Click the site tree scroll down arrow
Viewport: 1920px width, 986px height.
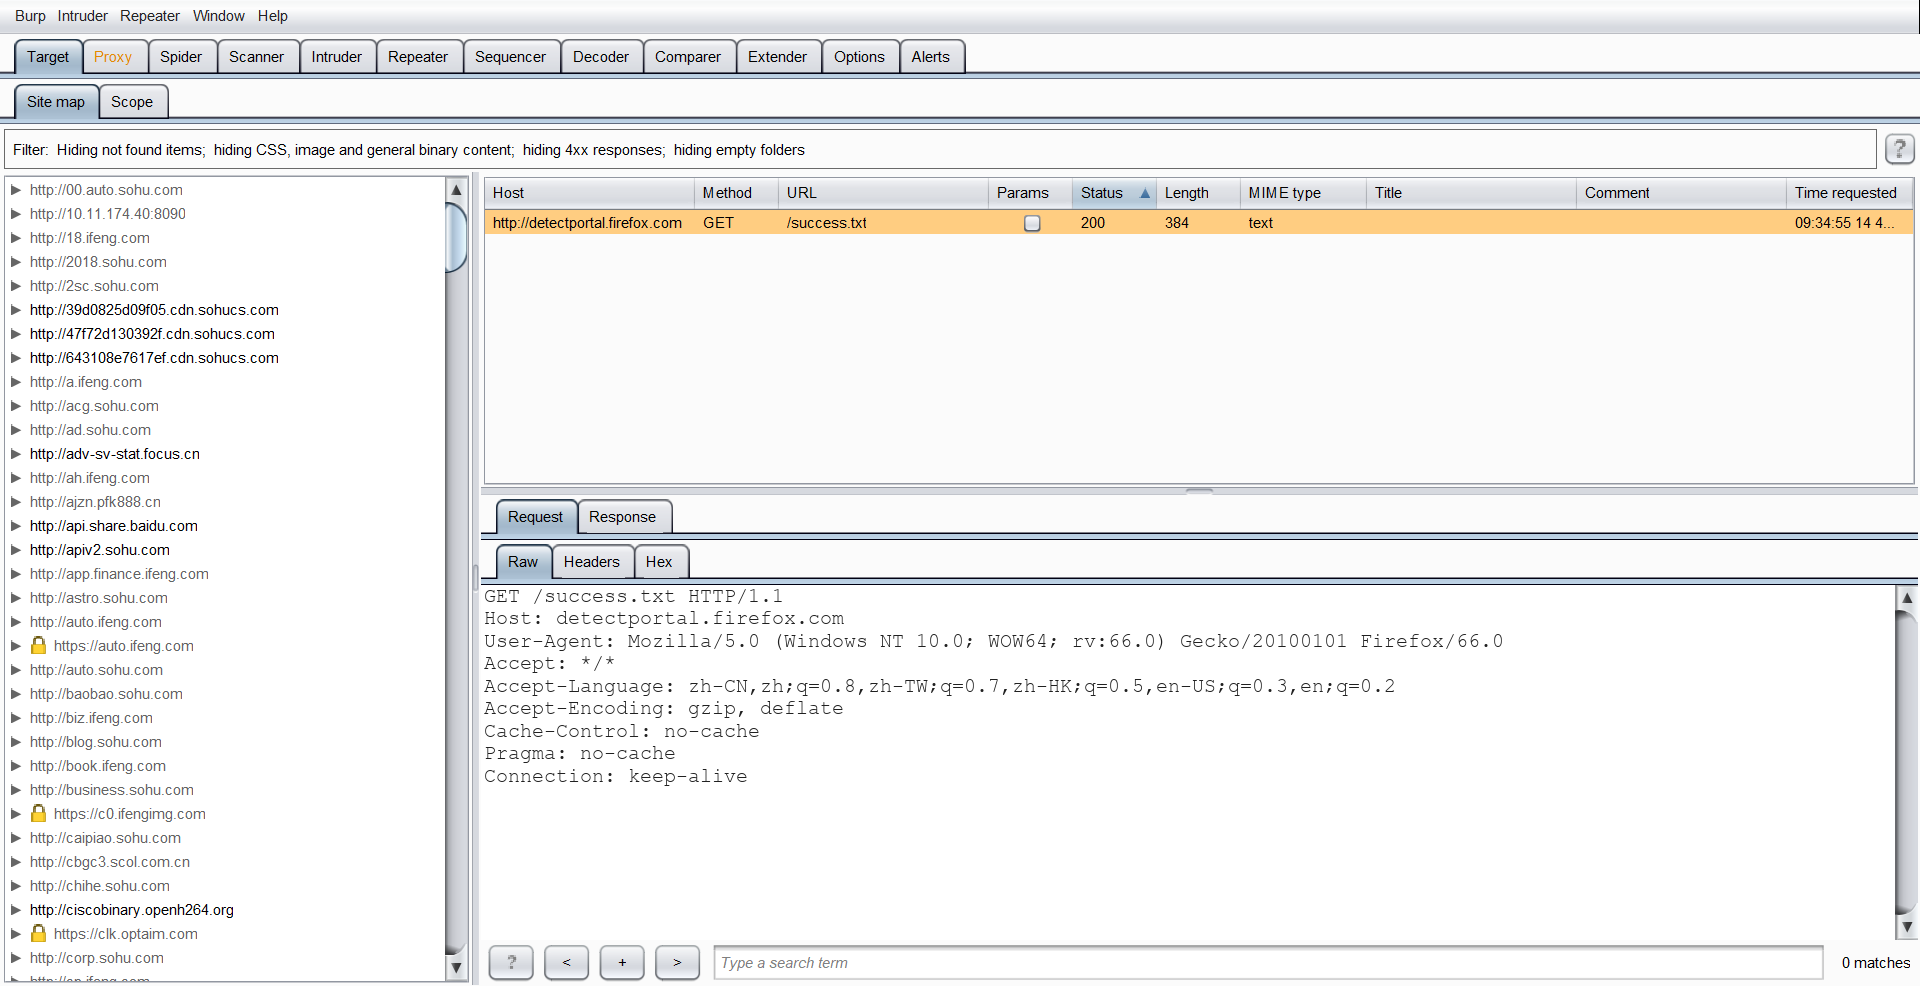456,968
